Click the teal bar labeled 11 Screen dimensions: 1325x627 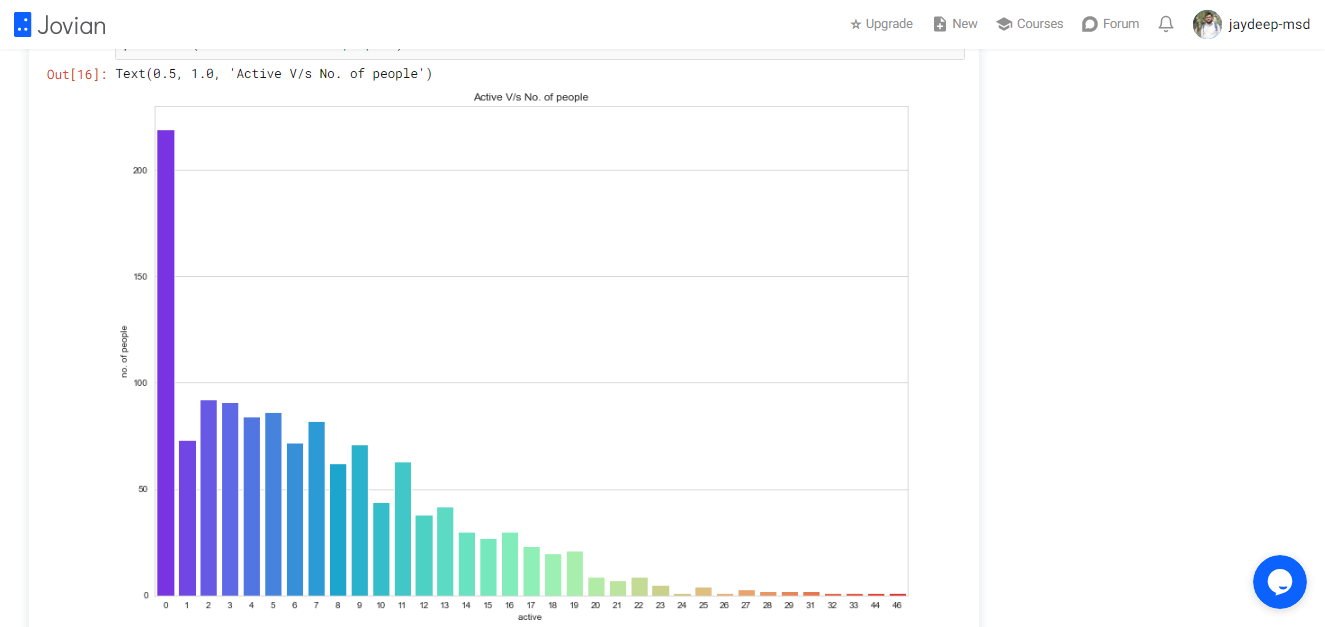click(403, 529)
